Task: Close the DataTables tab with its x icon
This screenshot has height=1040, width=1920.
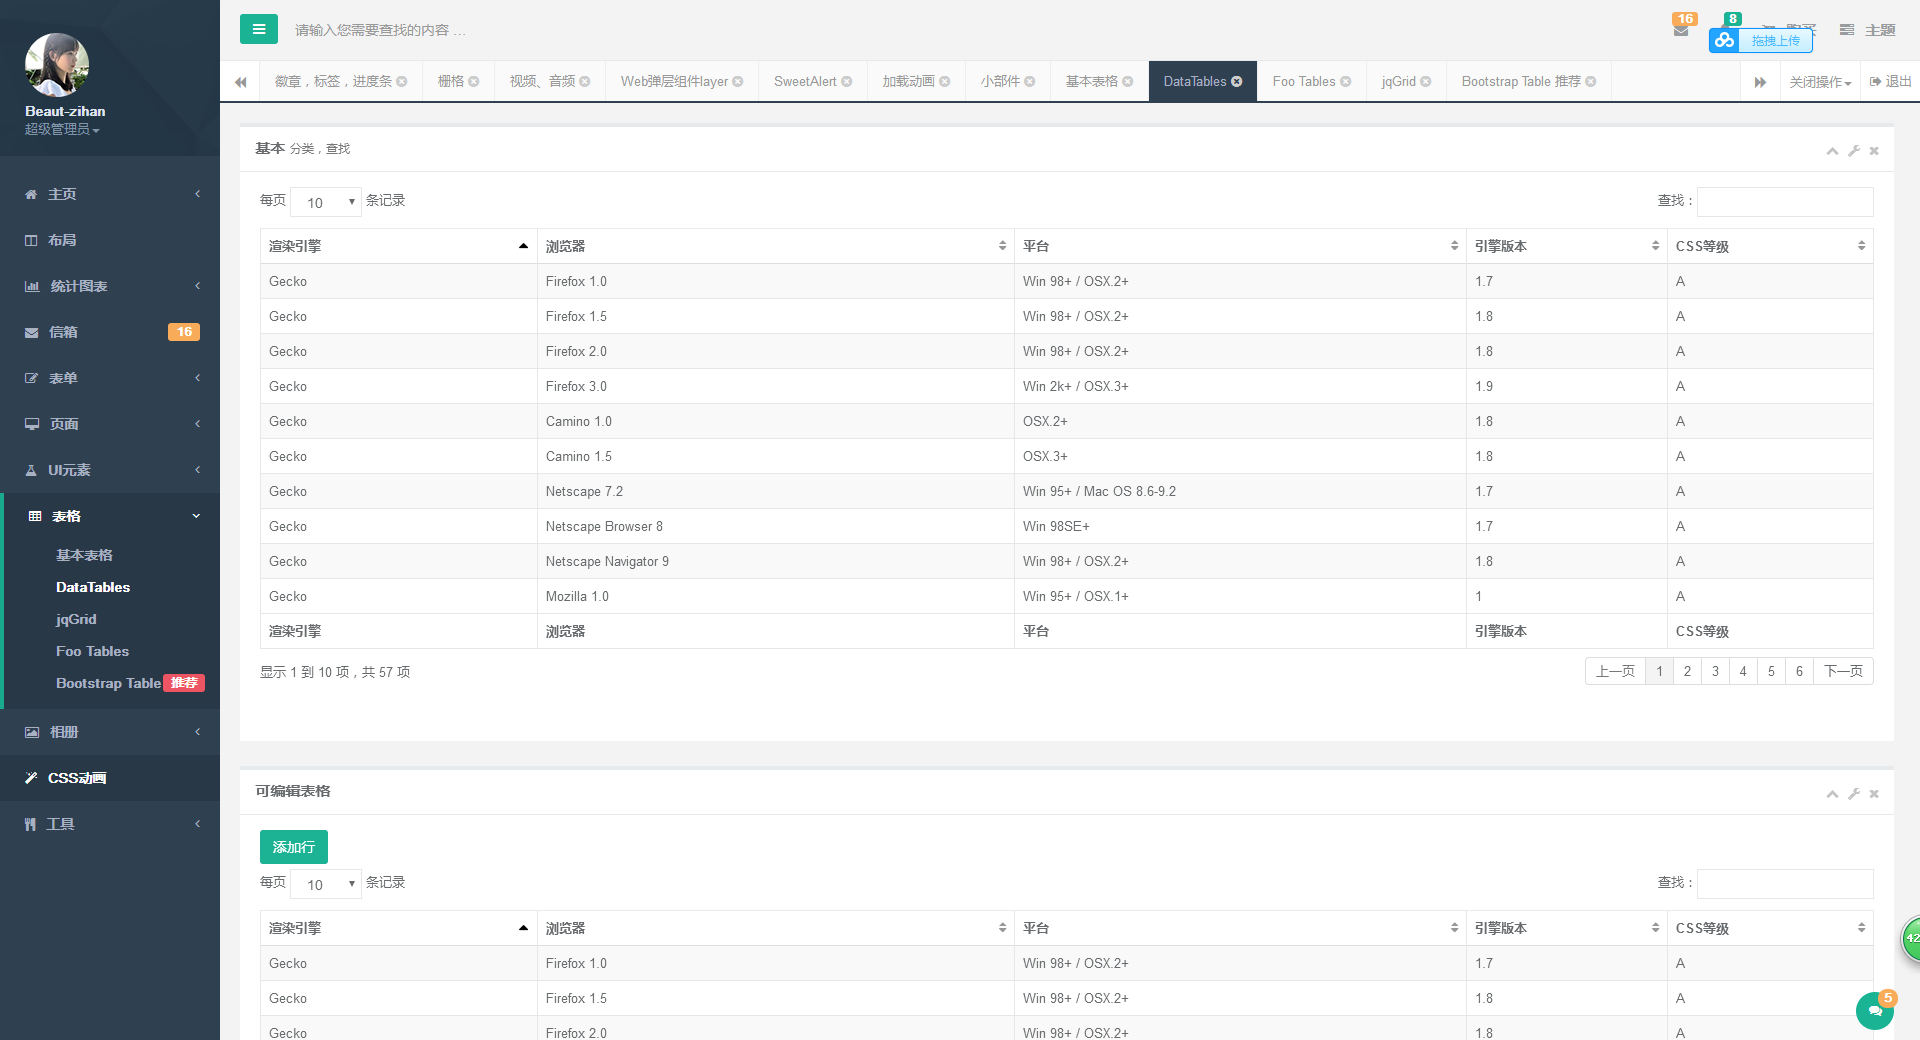Action: click(x=1237, y=82)
